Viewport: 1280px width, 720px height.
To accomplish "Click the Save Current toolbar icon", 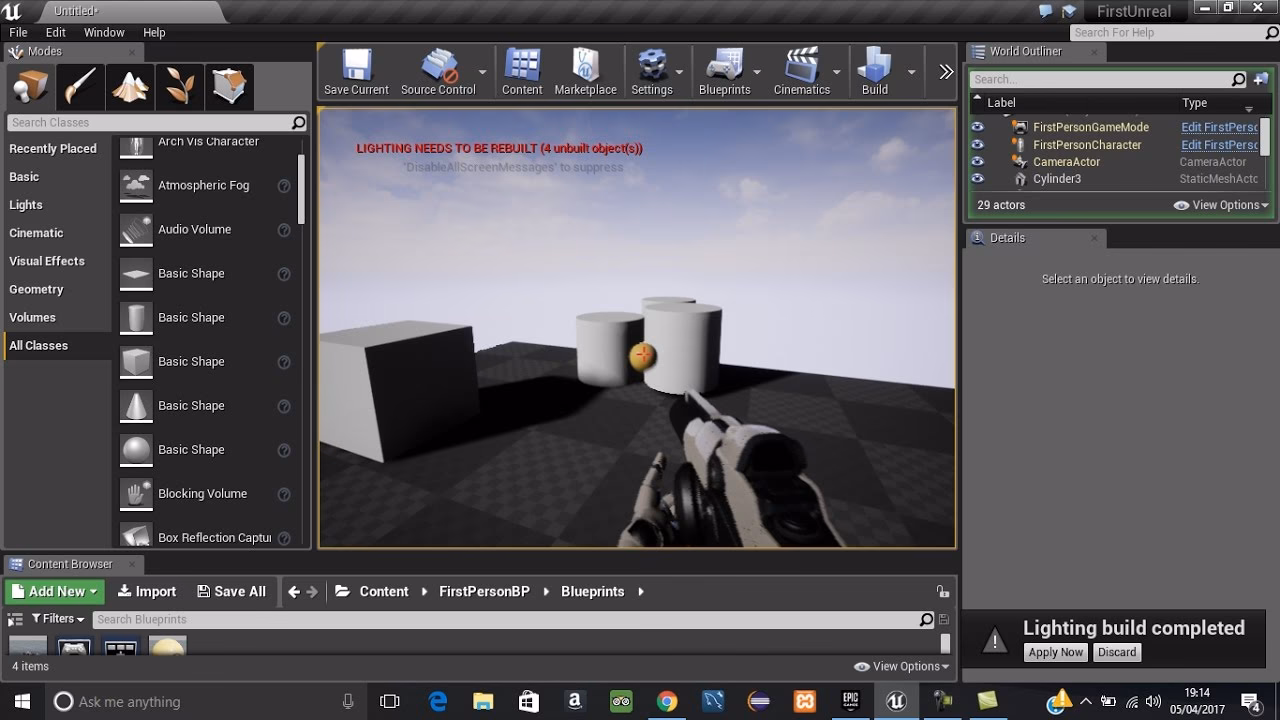I will (x=356, y=72).
